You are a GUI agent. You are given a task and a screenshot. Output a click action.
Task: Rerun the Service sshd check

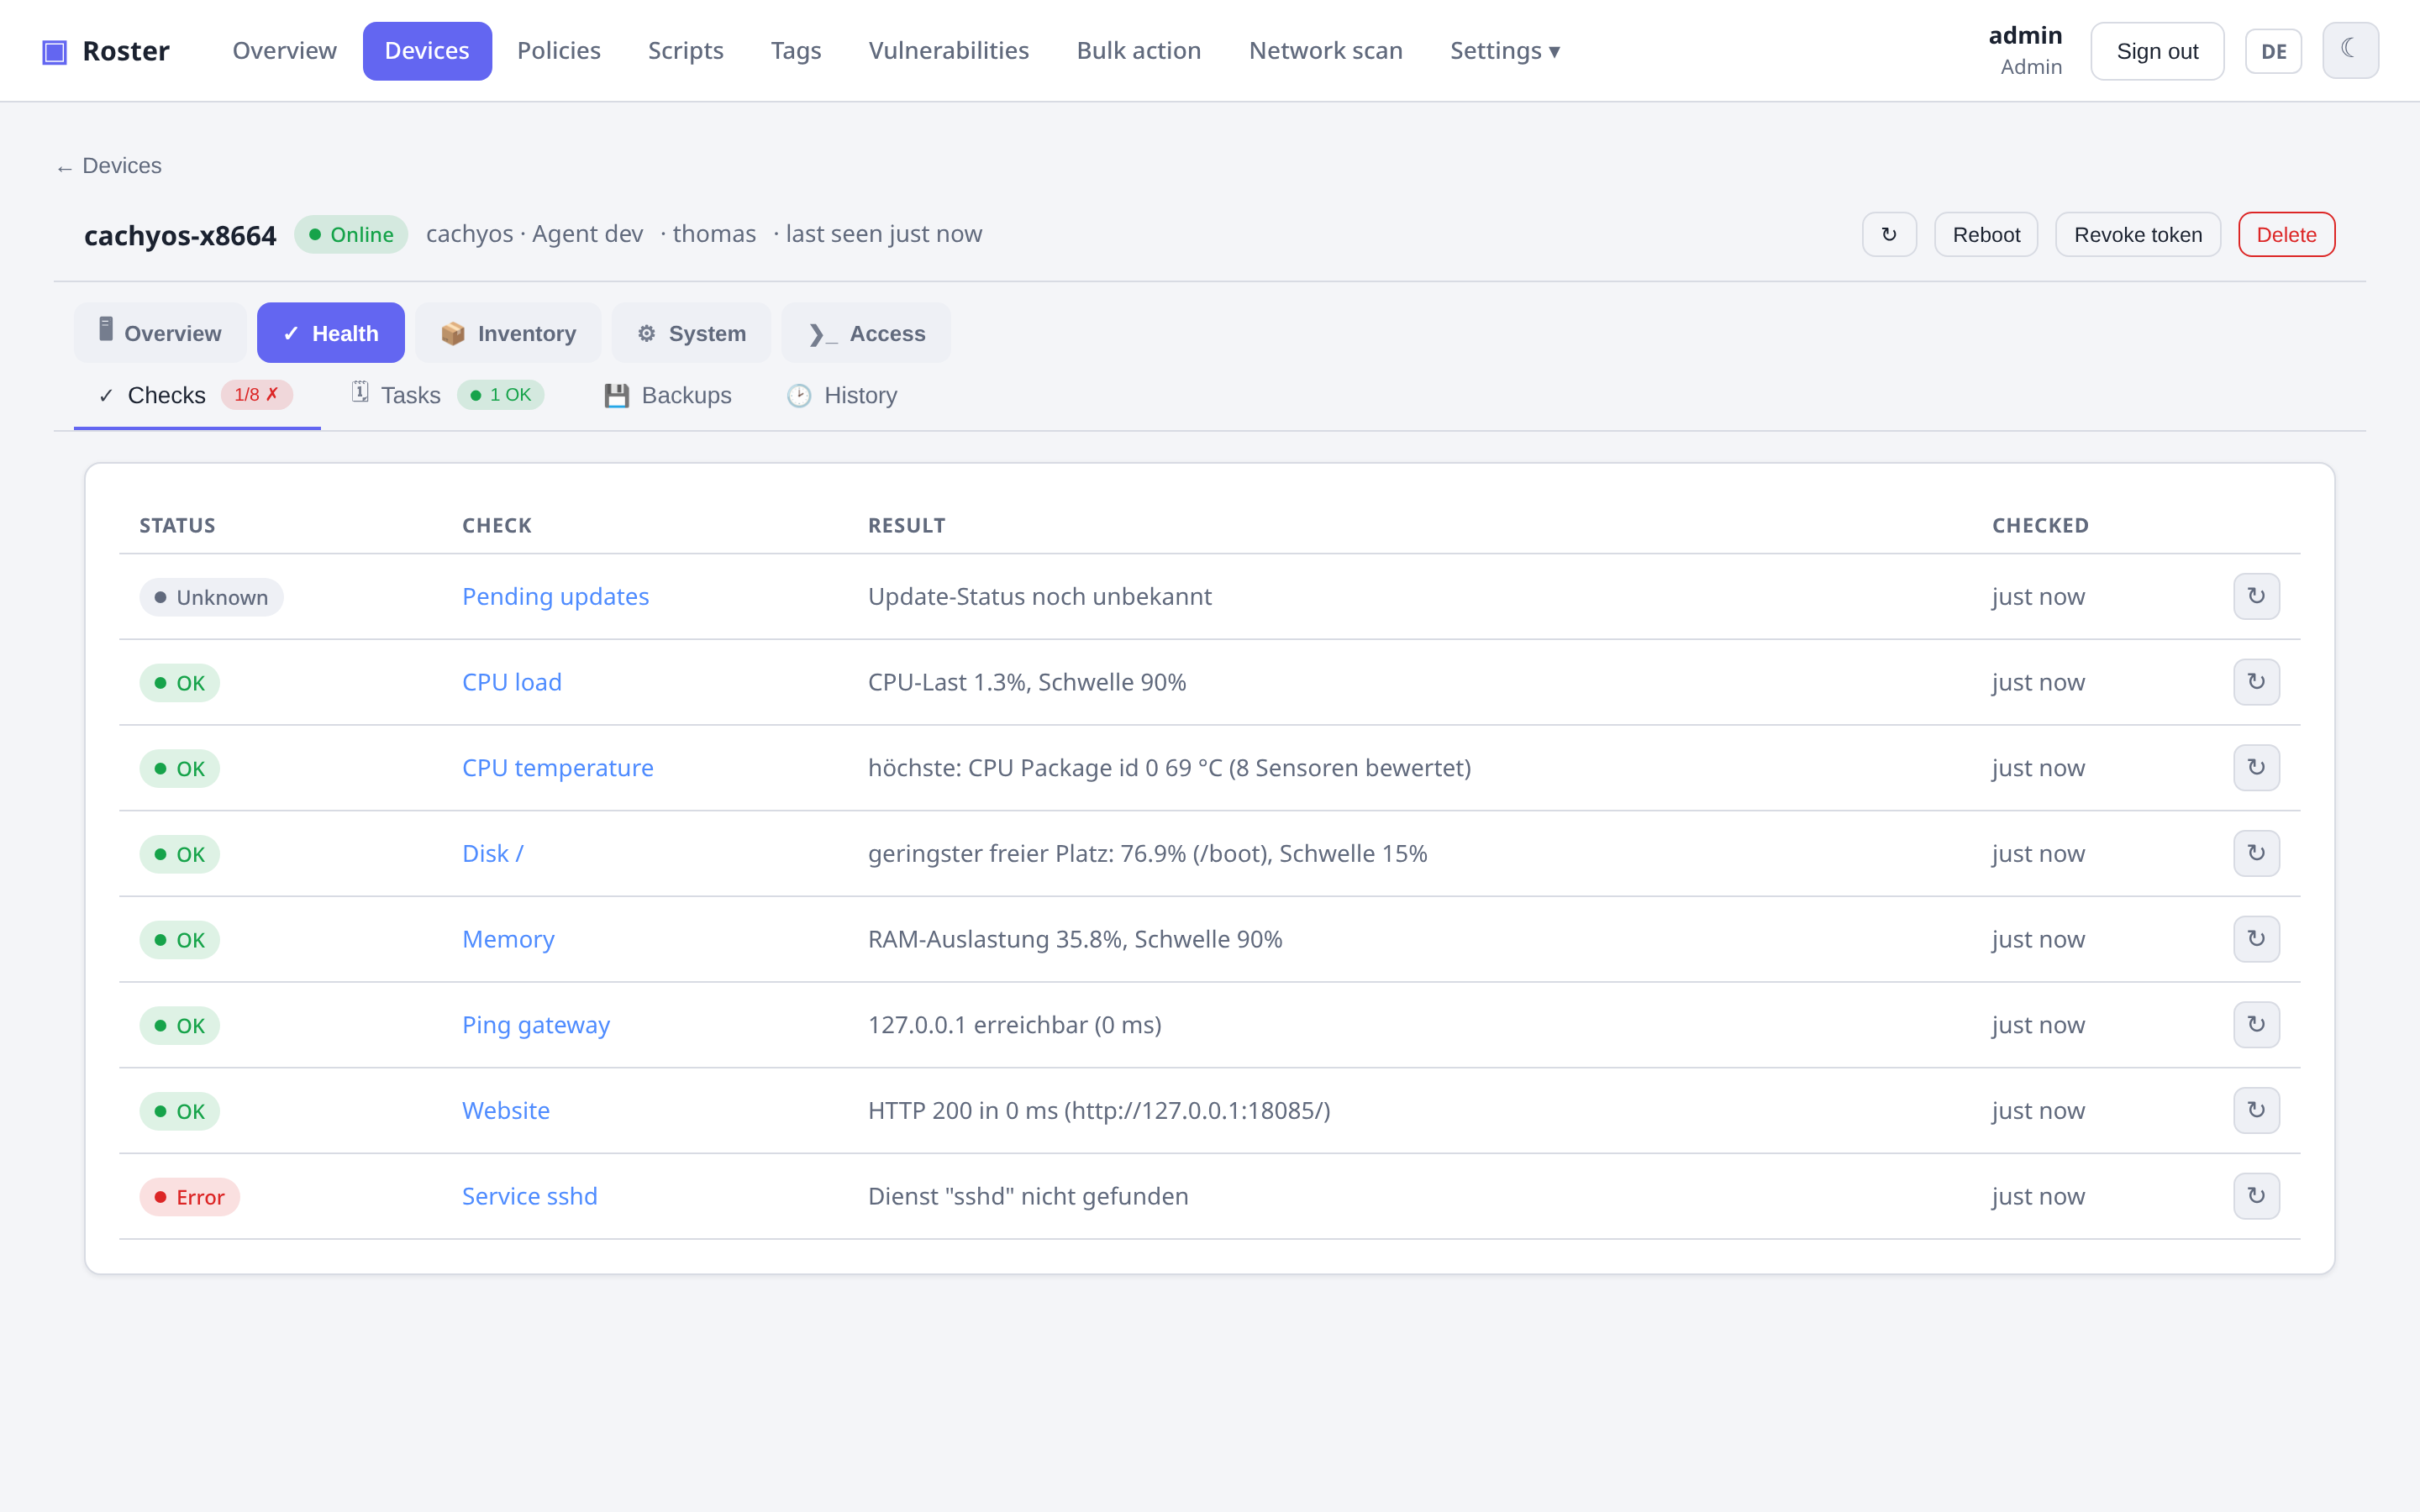(x=2256, y=1196)
